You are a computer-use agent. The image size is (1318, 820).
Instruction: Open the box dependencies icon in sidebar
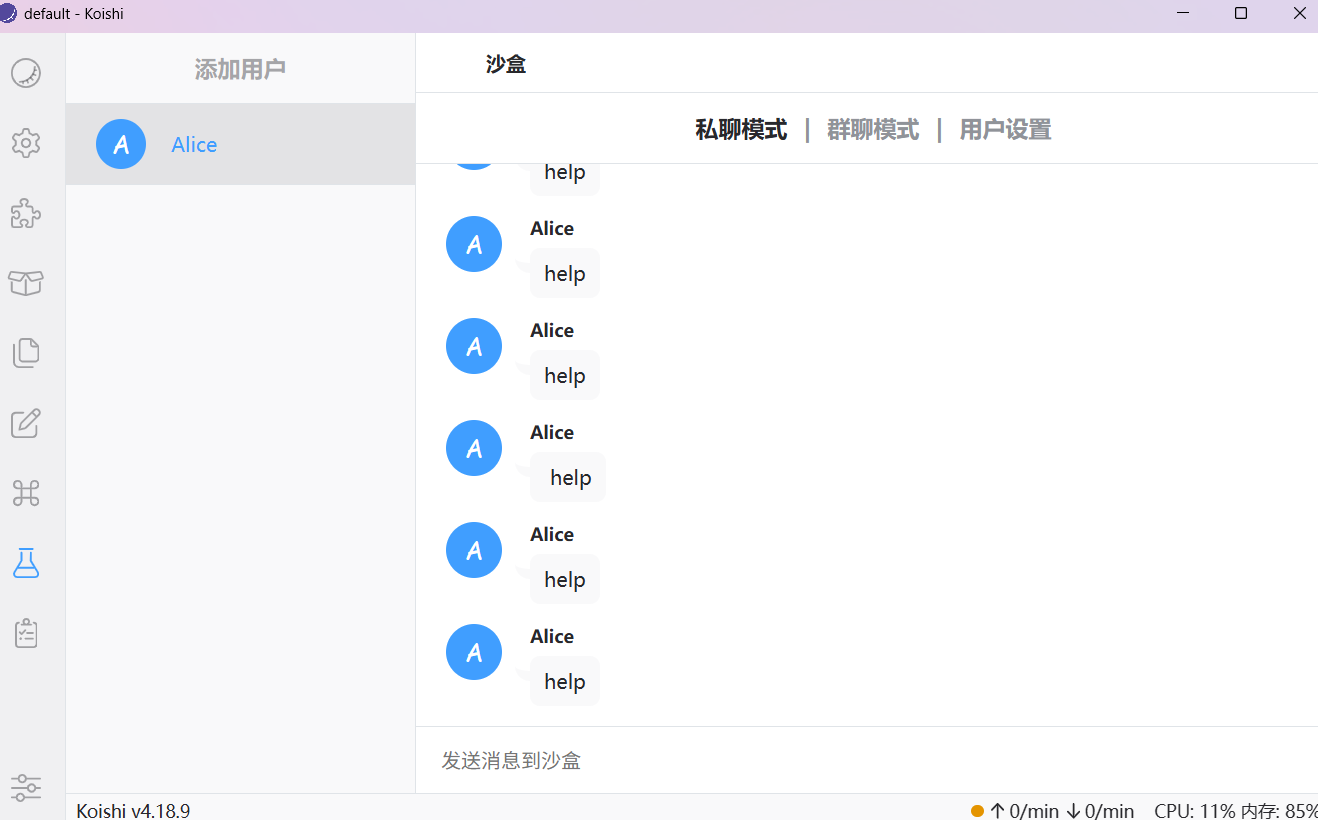click(x=26, y=283)
